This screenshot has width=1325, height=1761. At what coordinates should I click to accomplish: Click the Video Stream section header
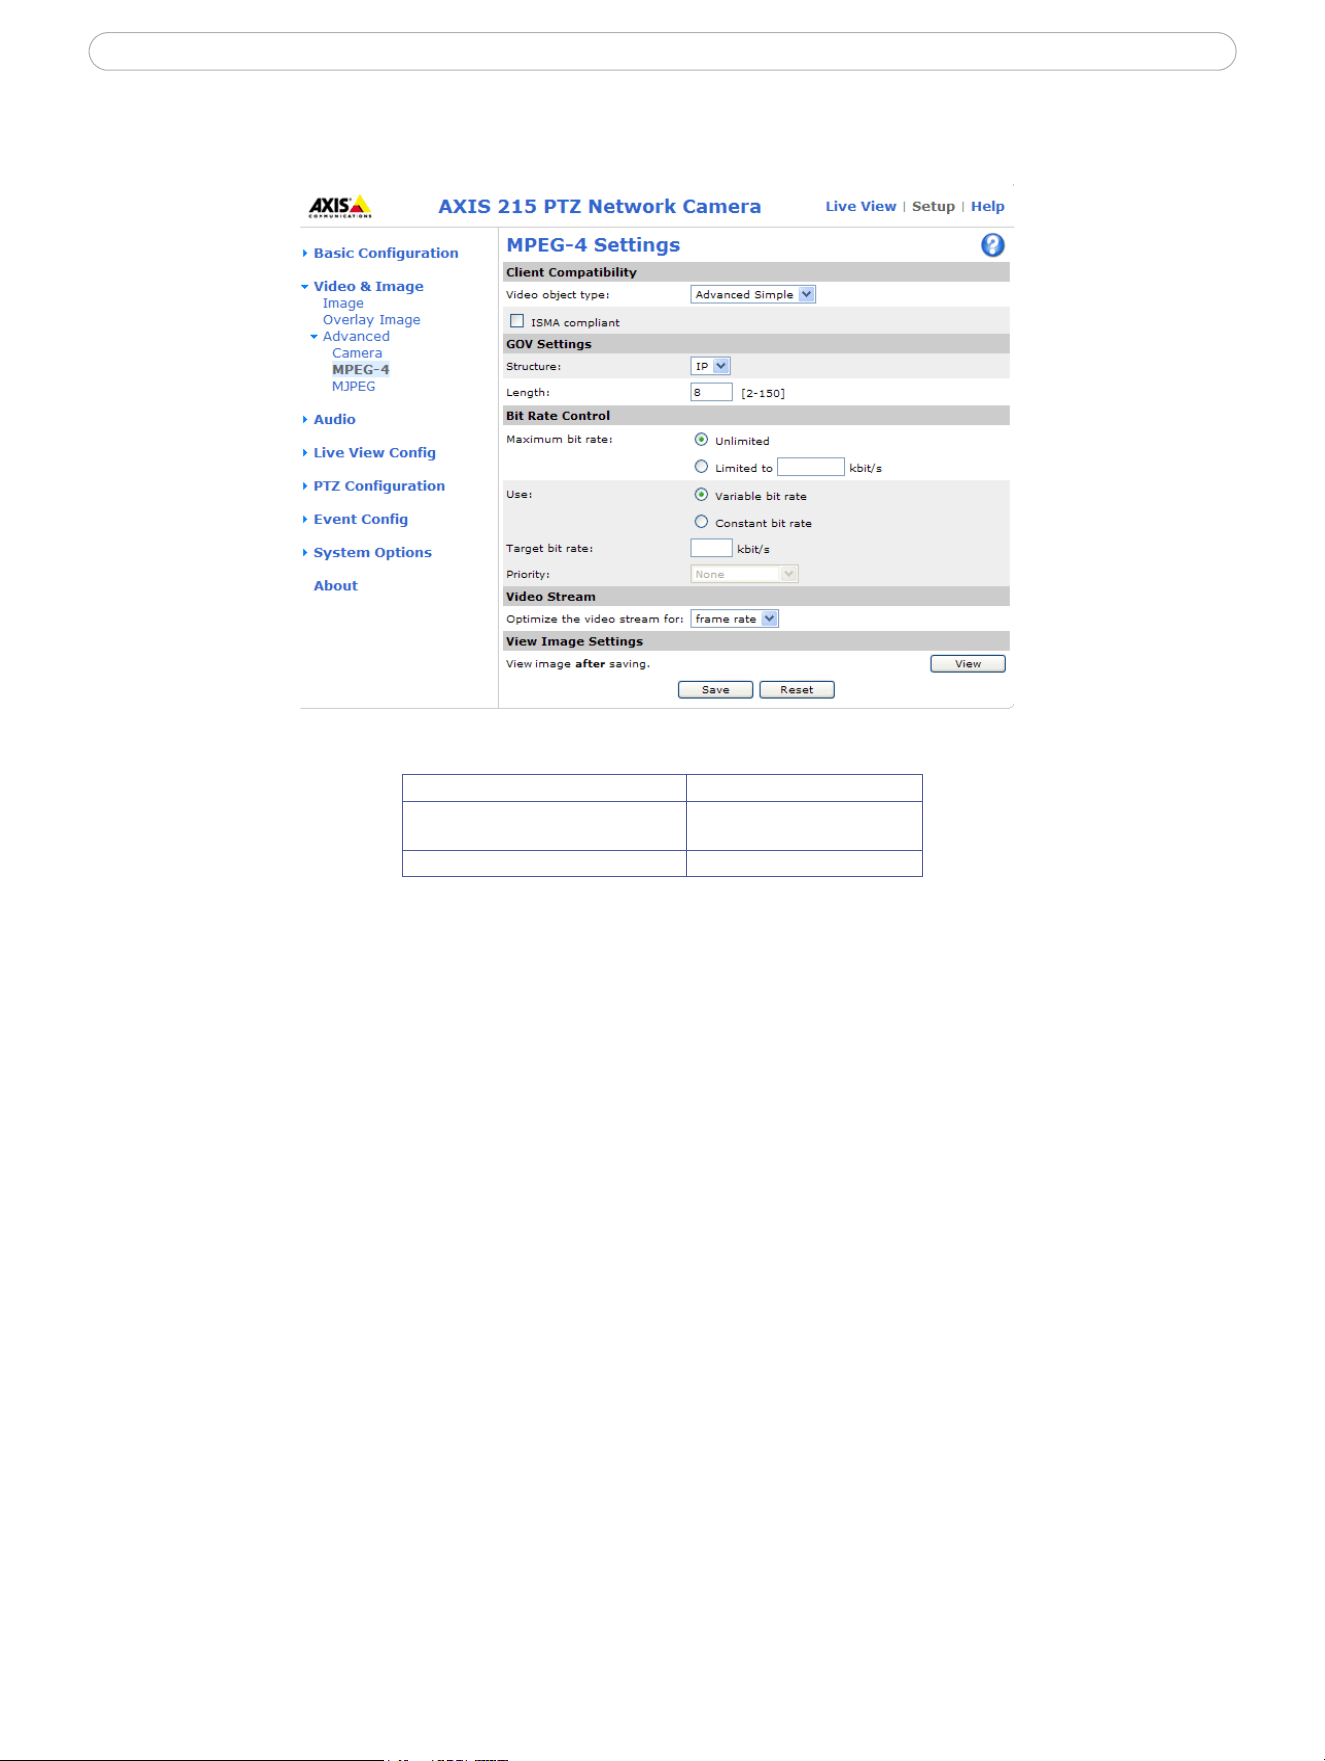click(551, 597)
